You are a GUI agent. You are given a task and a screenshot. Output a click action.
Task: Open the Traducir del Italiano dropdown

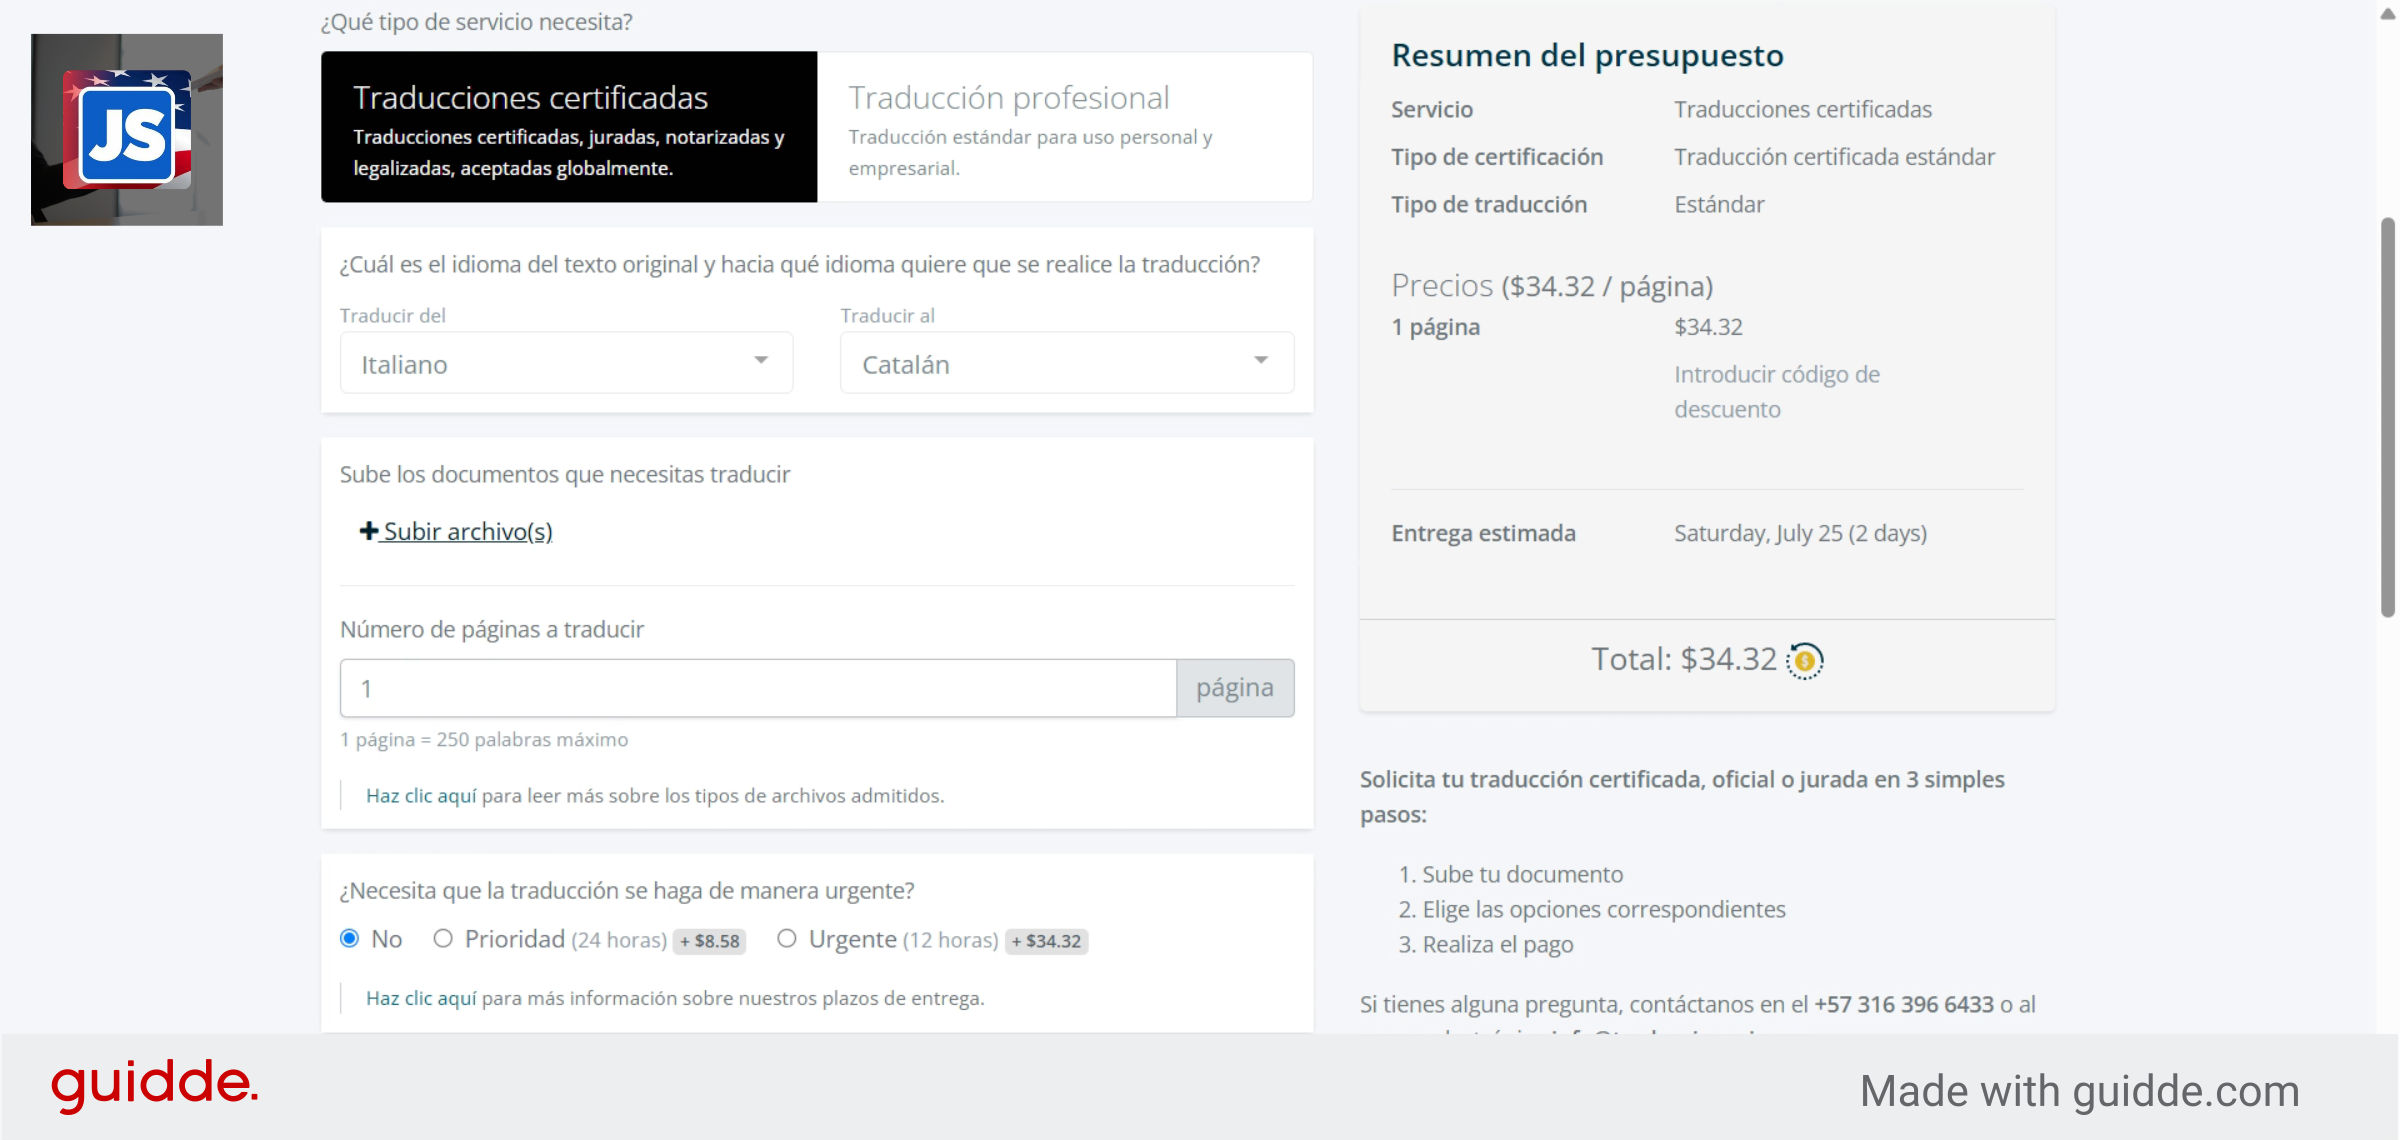click(x=566, y=363)
